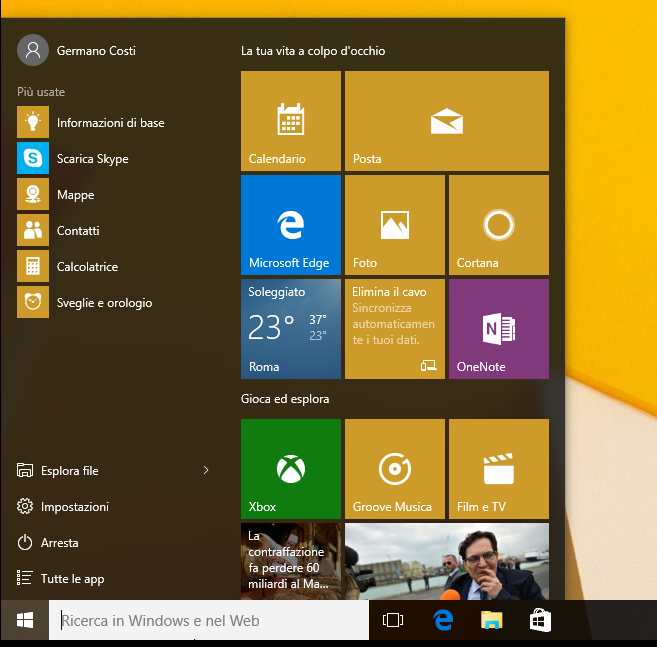Open the Foto tile
The height and width of the screenshot is (647, 657).
coord(395,225)
